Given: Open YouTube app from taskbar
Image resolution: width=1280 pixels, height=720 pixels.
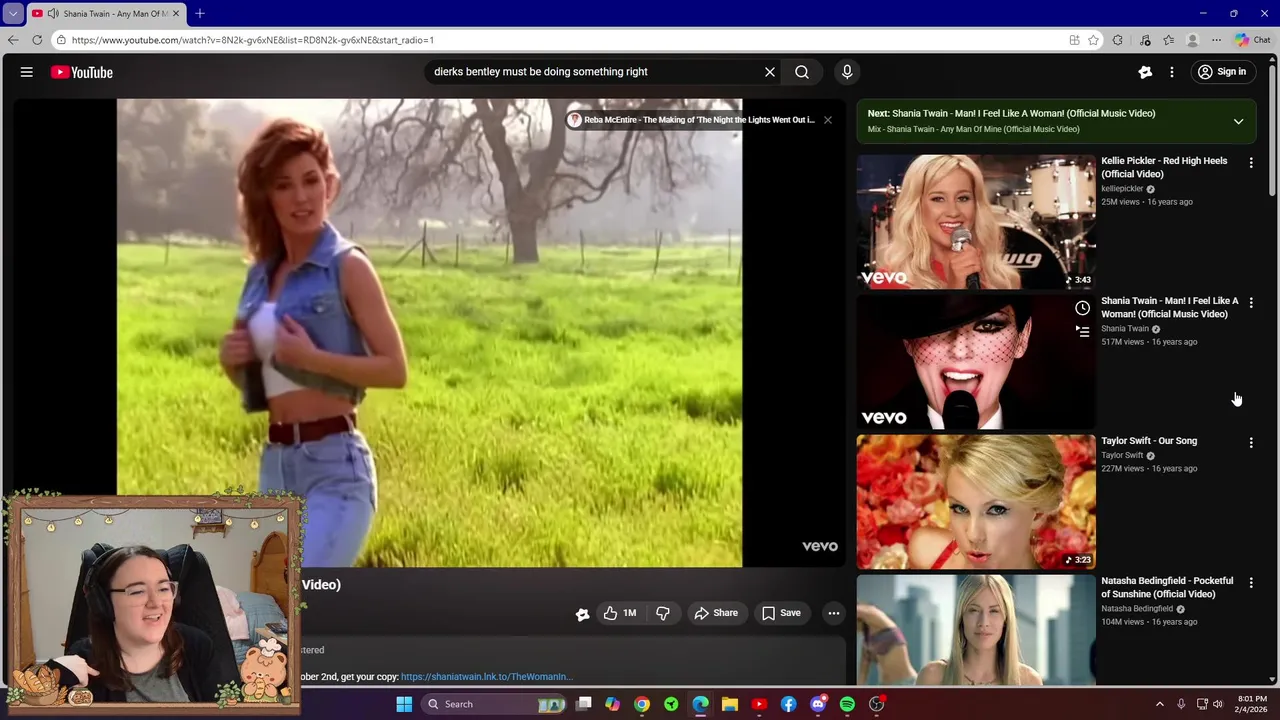Looking at the screenshot, I should tap(759, 704).
